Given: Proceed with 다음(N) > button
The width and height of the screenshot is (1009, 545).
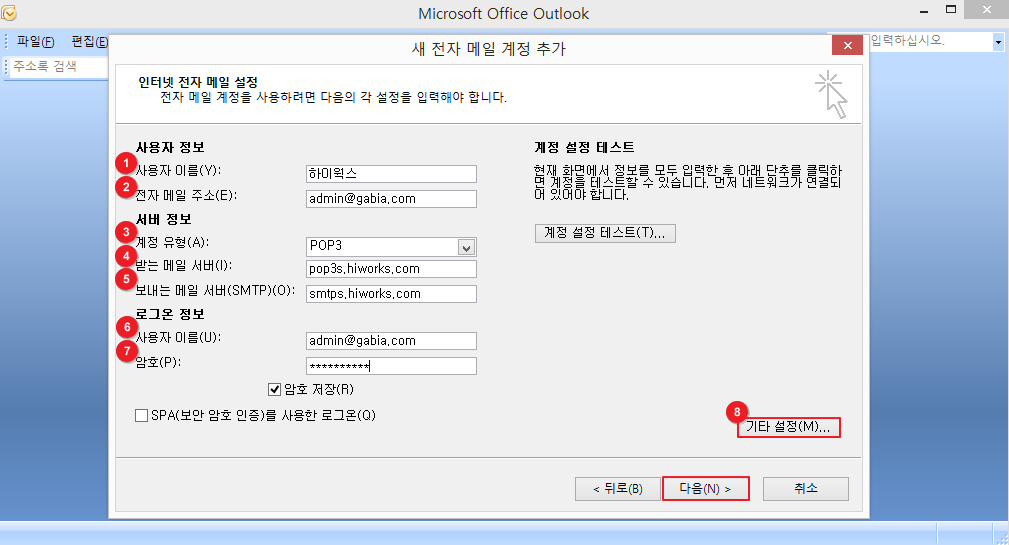Looking at the screenshot, I should 705,489.
